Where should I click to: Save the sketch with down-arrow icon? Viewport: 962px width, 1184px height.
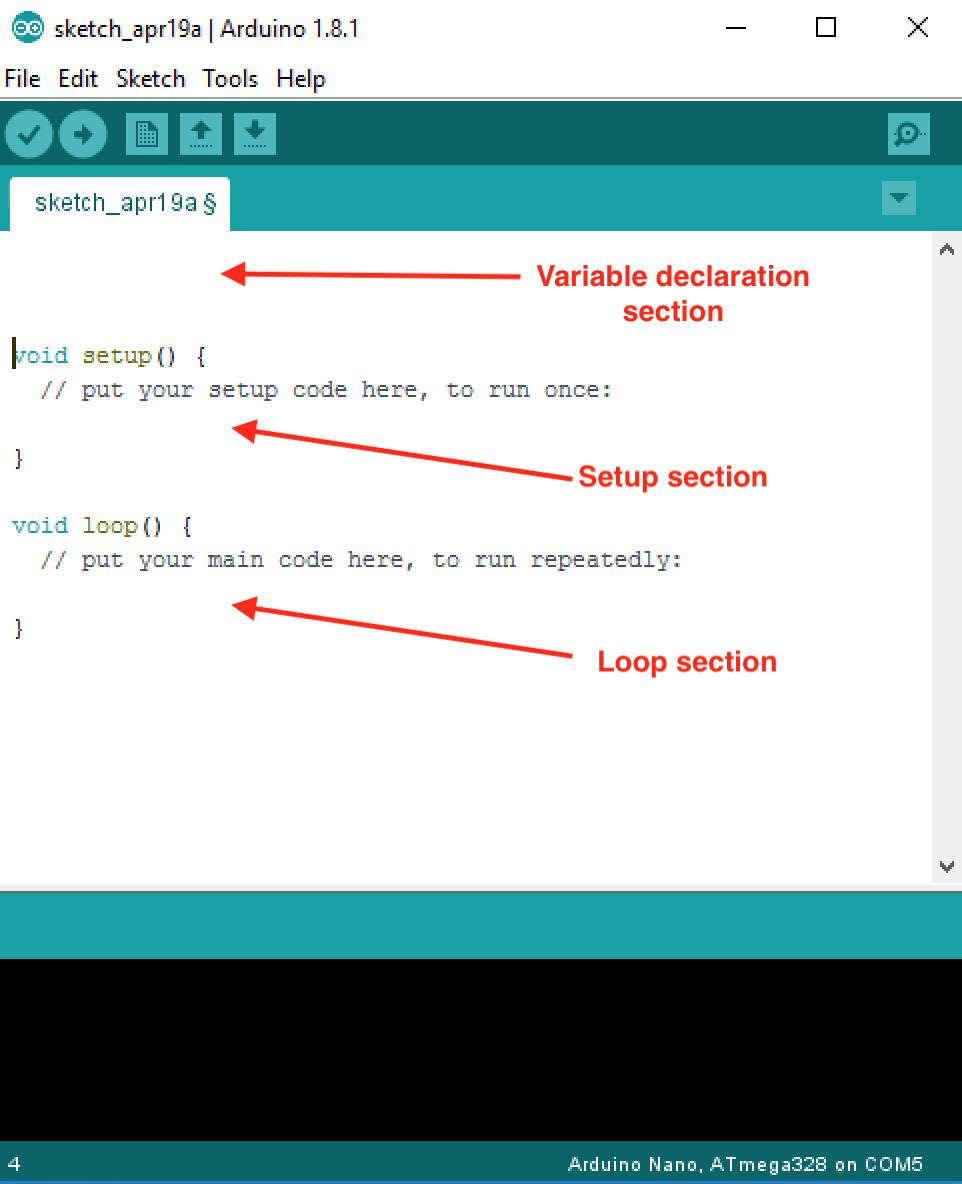(x=255, y=134)
